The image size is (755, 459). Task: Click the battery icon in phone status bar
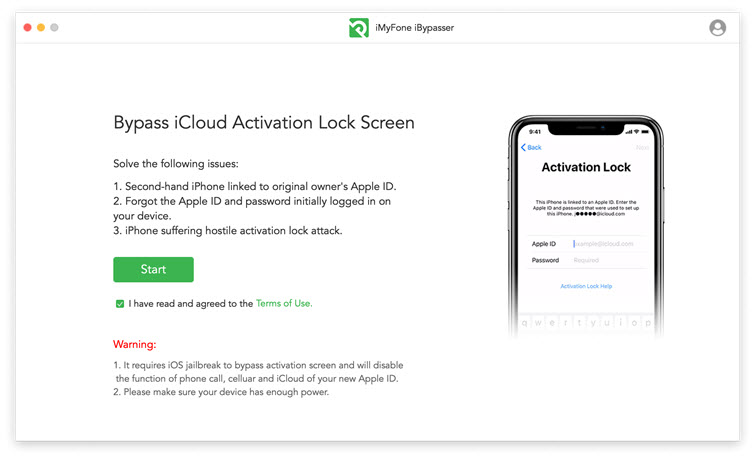(647, 131)
